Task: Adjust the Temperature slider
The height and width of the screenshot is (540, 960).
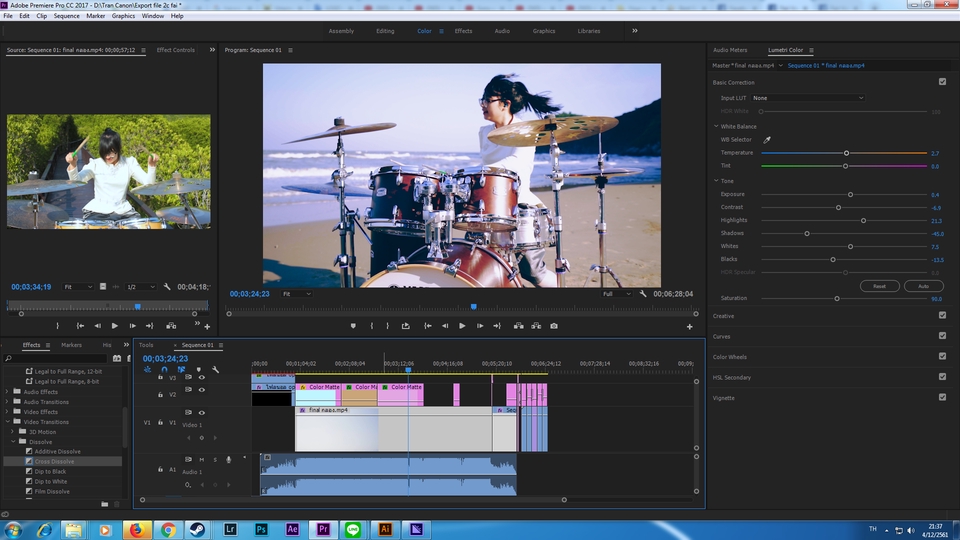Action: [x=846, y=153]
